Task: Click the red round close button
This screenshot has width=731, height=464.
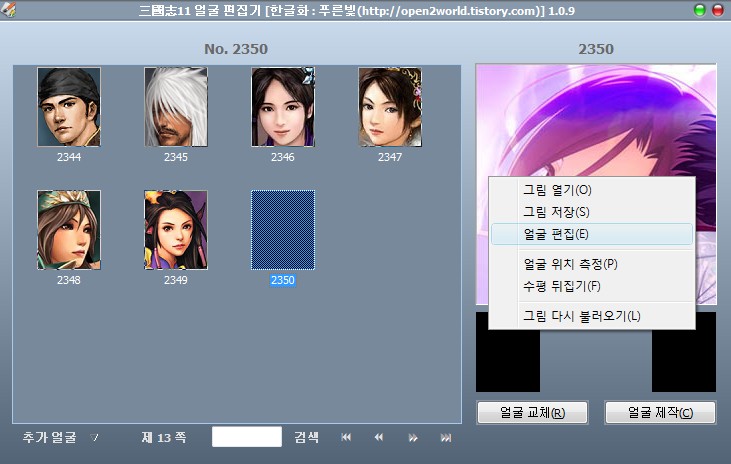Action: [x=718, y=10]
